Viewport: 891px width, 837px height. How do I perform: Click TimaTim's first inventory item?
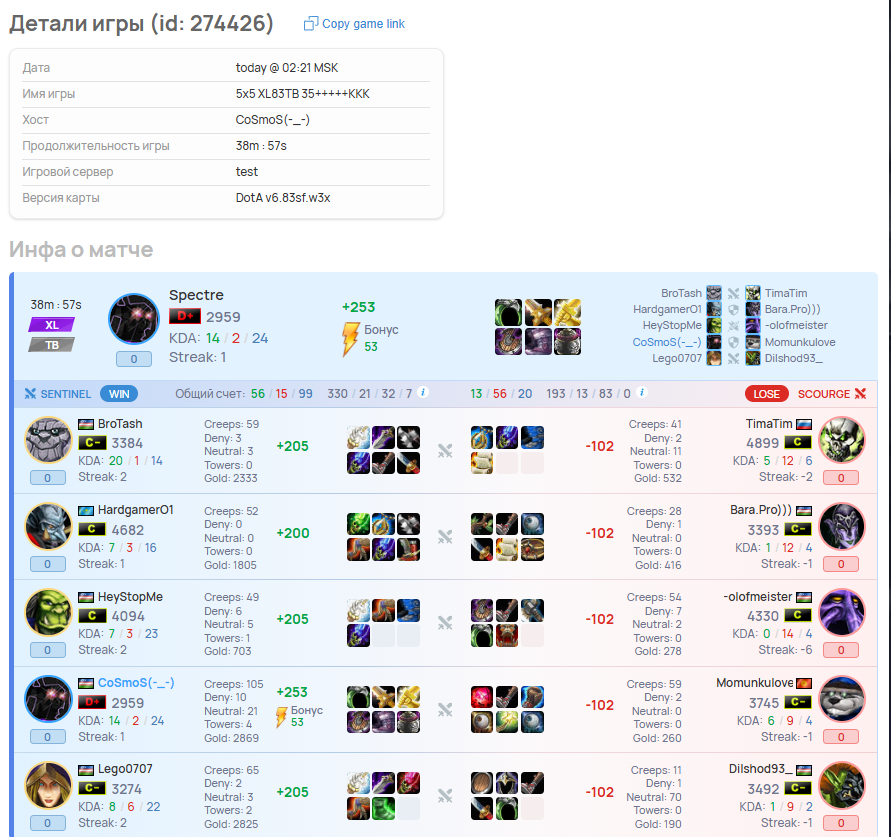point(482,438)
